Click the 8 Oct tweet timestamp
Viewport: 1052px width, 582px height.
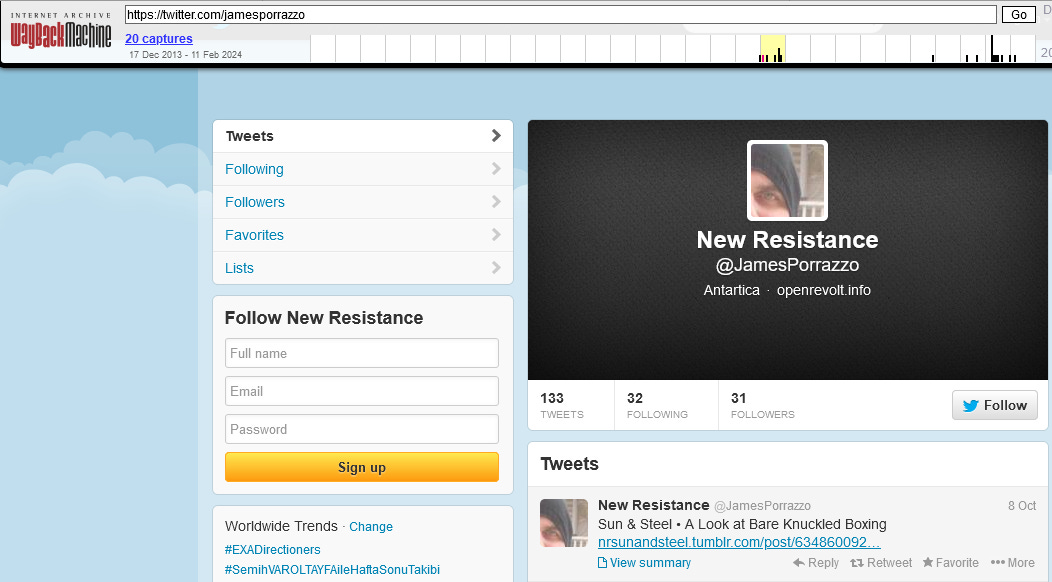click(x=1022, y=505)
